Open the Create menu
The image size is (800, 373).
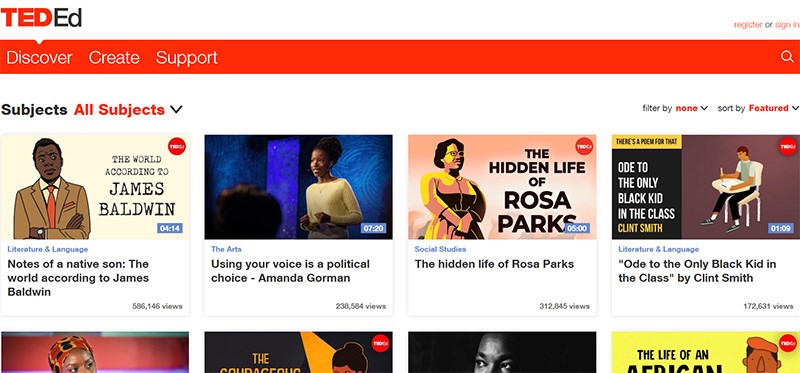pyautogui.click(x=114, y=57)
